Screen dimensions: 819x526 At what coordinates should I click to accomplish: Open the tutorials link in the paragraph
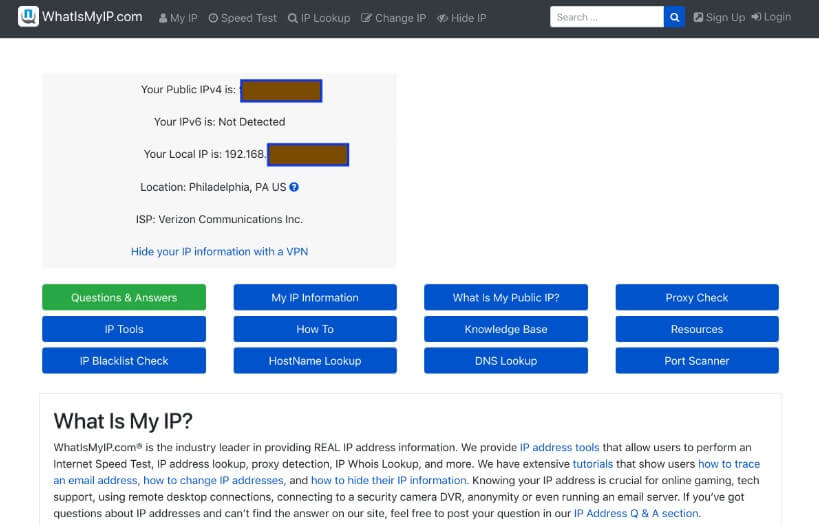coord(593,464)
